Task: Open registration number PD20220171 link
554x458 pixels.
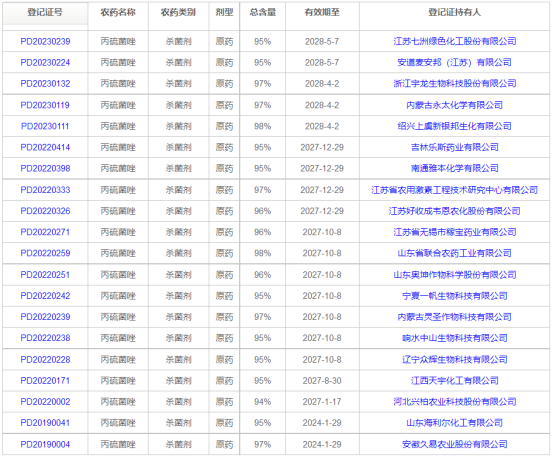Action: point(45,381)
